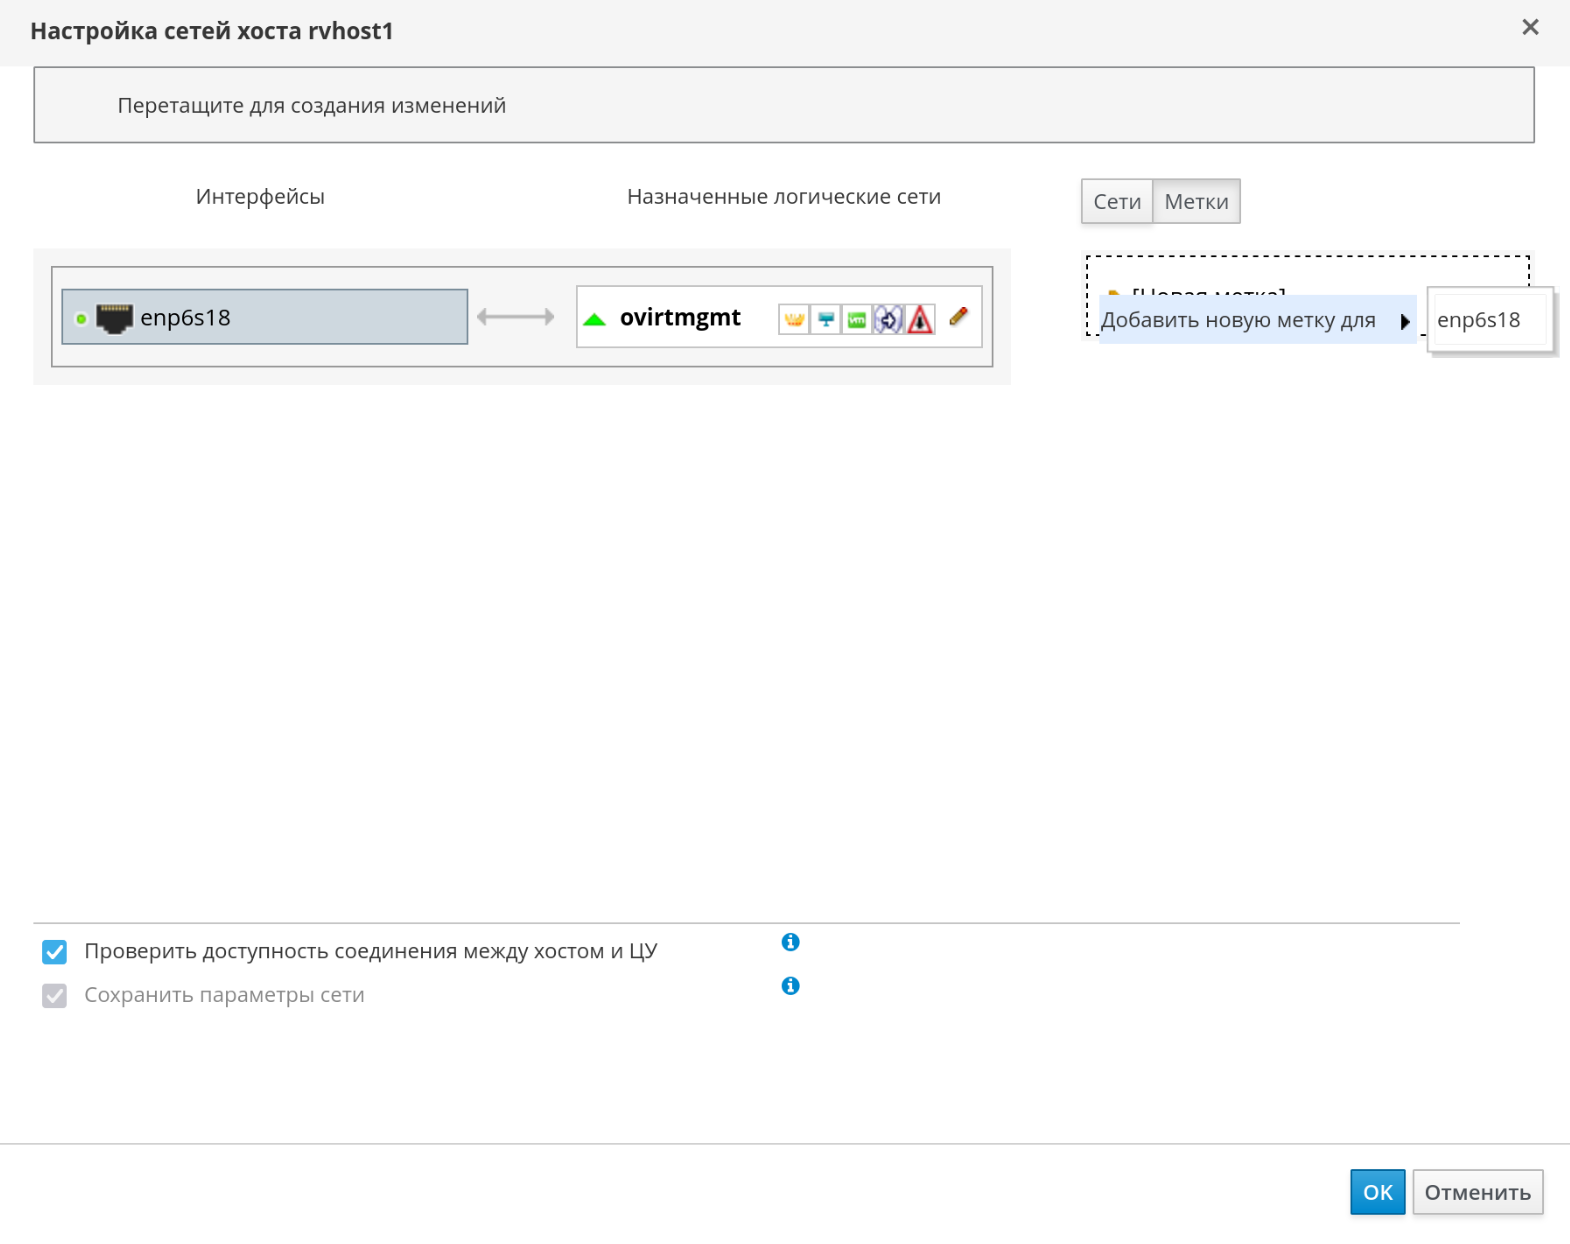This screenshot has height=1244, width=1570.
Task: Click the blue display network icon
Action: pos(826,319)
